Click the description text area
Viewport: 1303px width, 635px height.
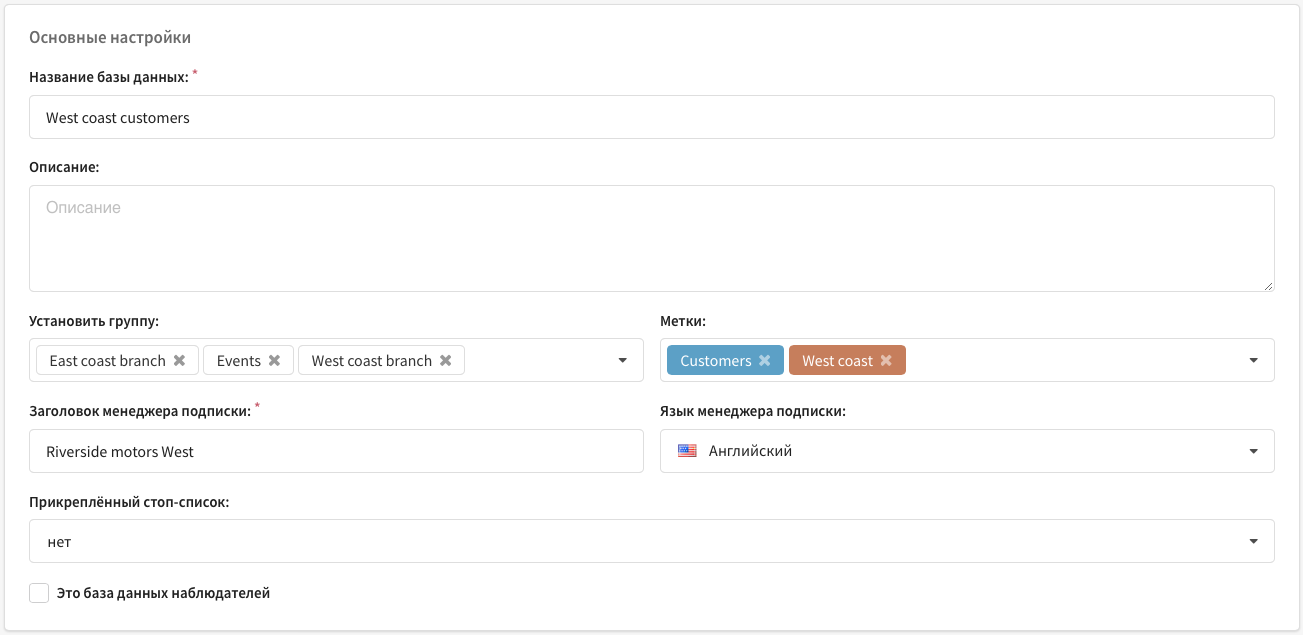coord(652,238)
